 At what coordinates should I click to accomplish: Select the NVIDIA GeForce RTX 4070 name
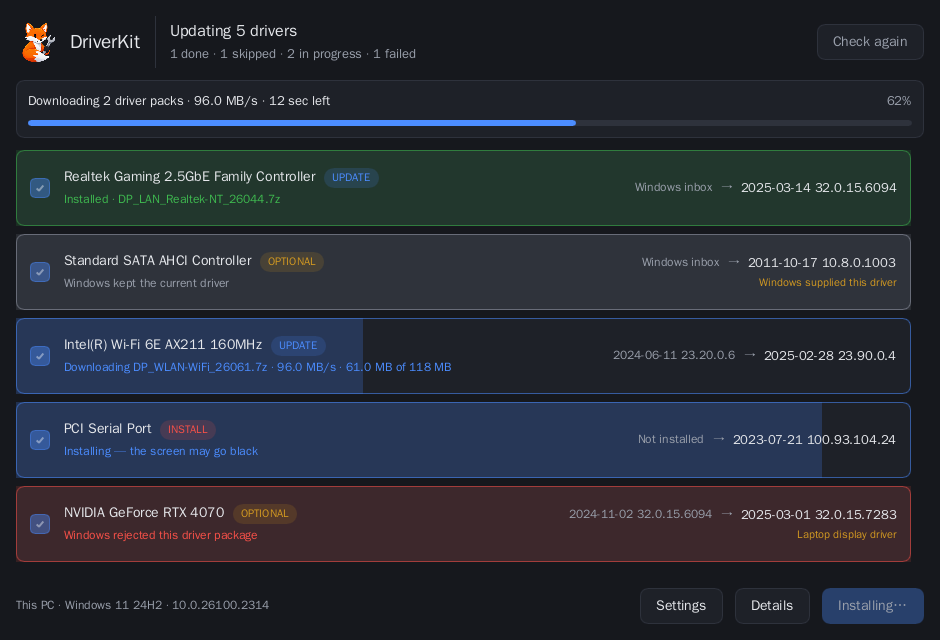144,512
